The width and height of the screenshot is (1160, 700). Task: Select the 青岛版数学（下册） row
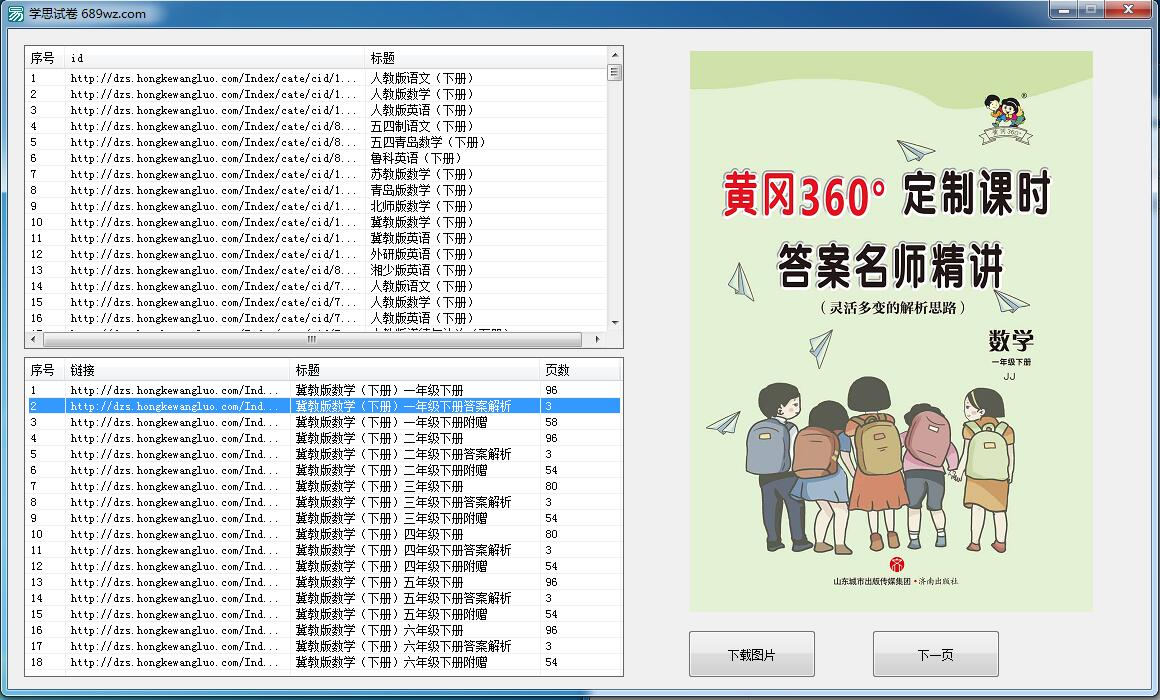317,190
